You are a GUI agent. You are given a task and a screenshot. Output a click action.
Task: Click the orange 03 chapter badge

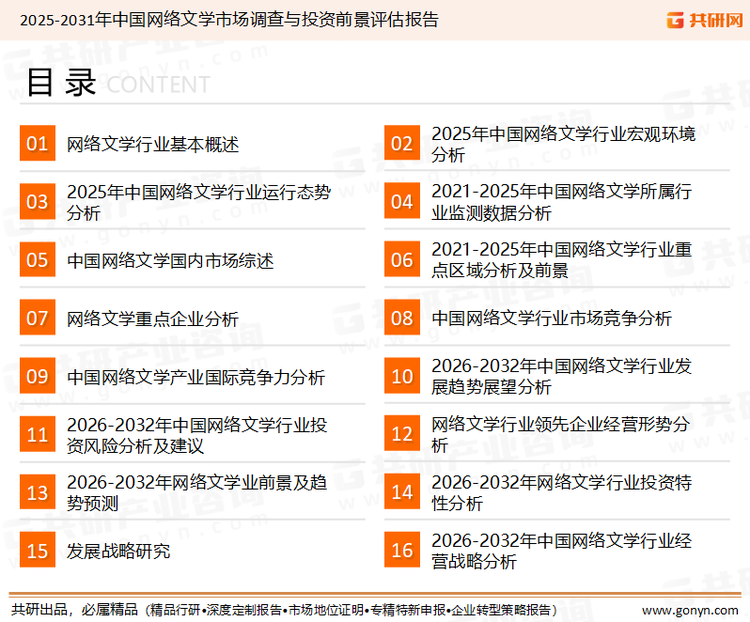coord(37,201)
